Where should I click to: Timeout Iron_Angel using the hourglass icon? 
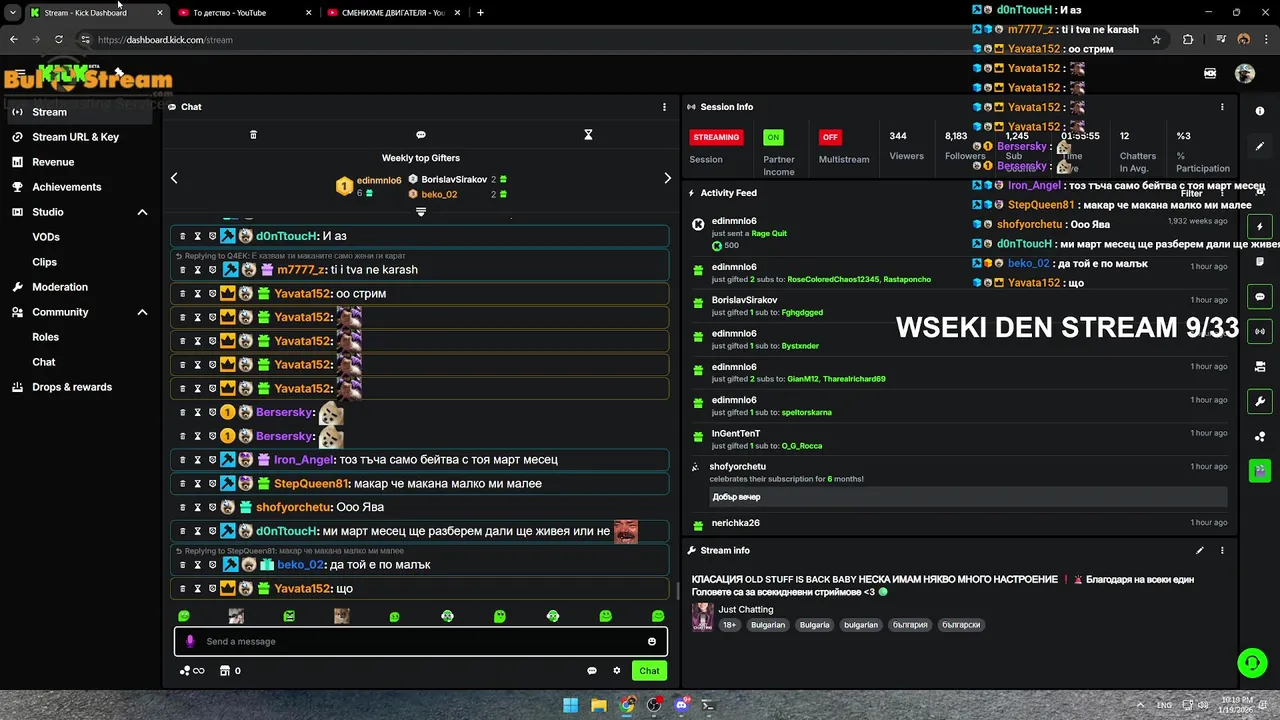tap(198, 460)
